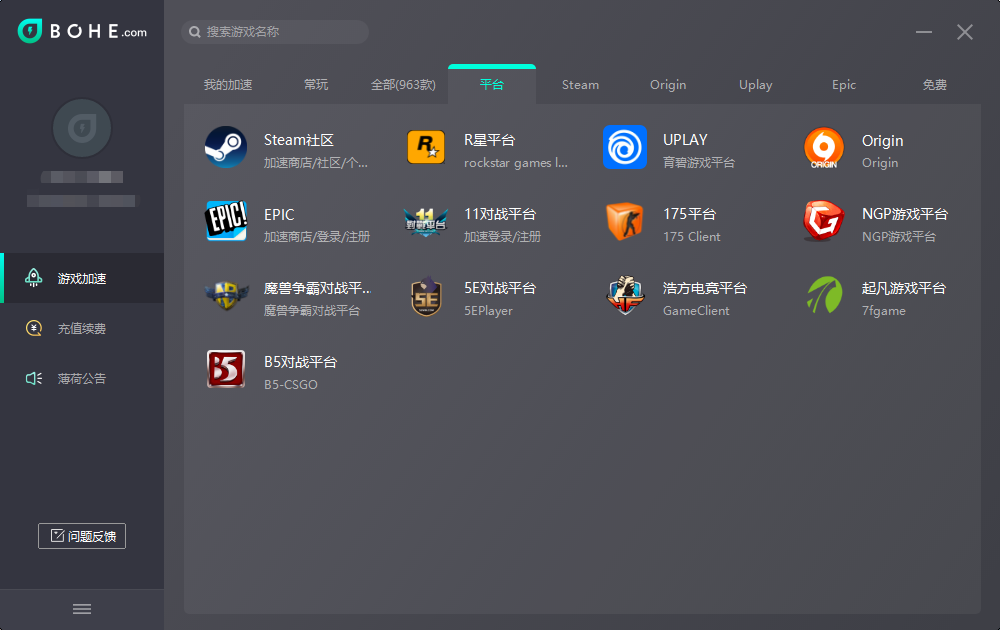Minimize the BOHE window
The height and width of the screenshot is (630, 1000).
[x=924, y=32]
